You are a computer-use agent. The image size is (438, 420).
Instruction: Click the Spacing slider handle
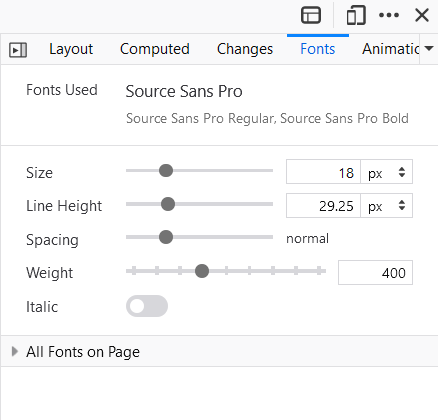point(166,237)
